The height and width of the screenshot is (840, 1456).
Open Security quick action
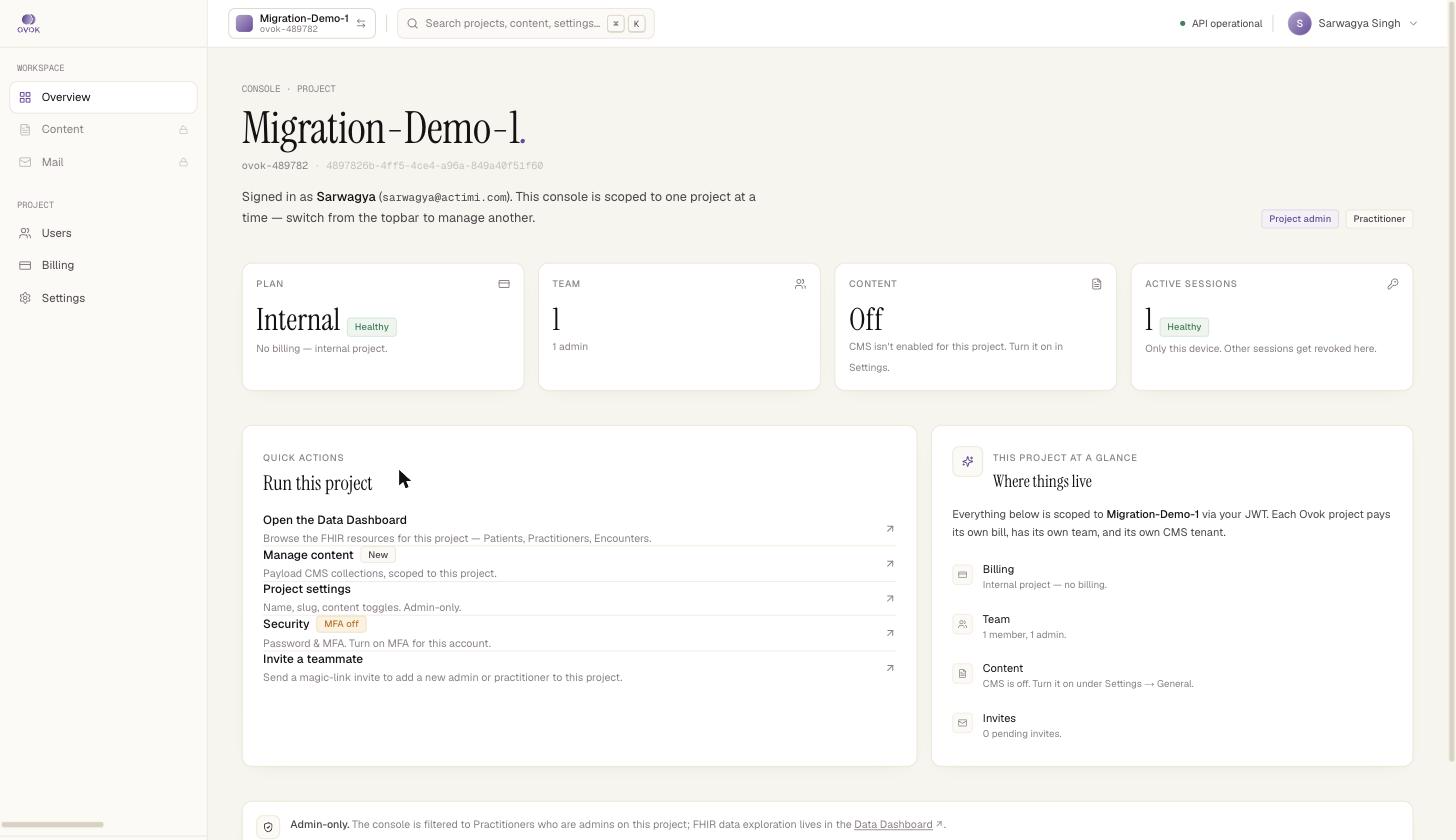click(x=579, y=633)
